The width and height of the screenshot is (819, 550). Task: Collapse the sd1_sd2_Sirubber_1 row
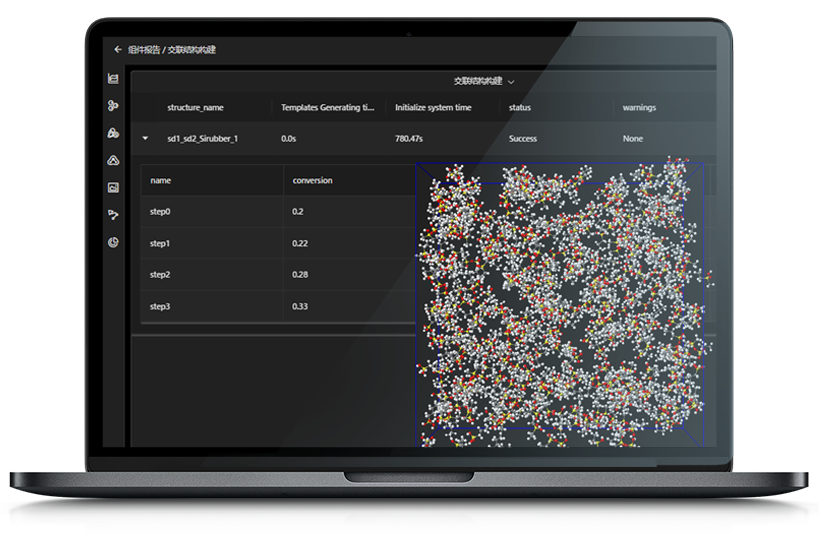click(145, 139)
